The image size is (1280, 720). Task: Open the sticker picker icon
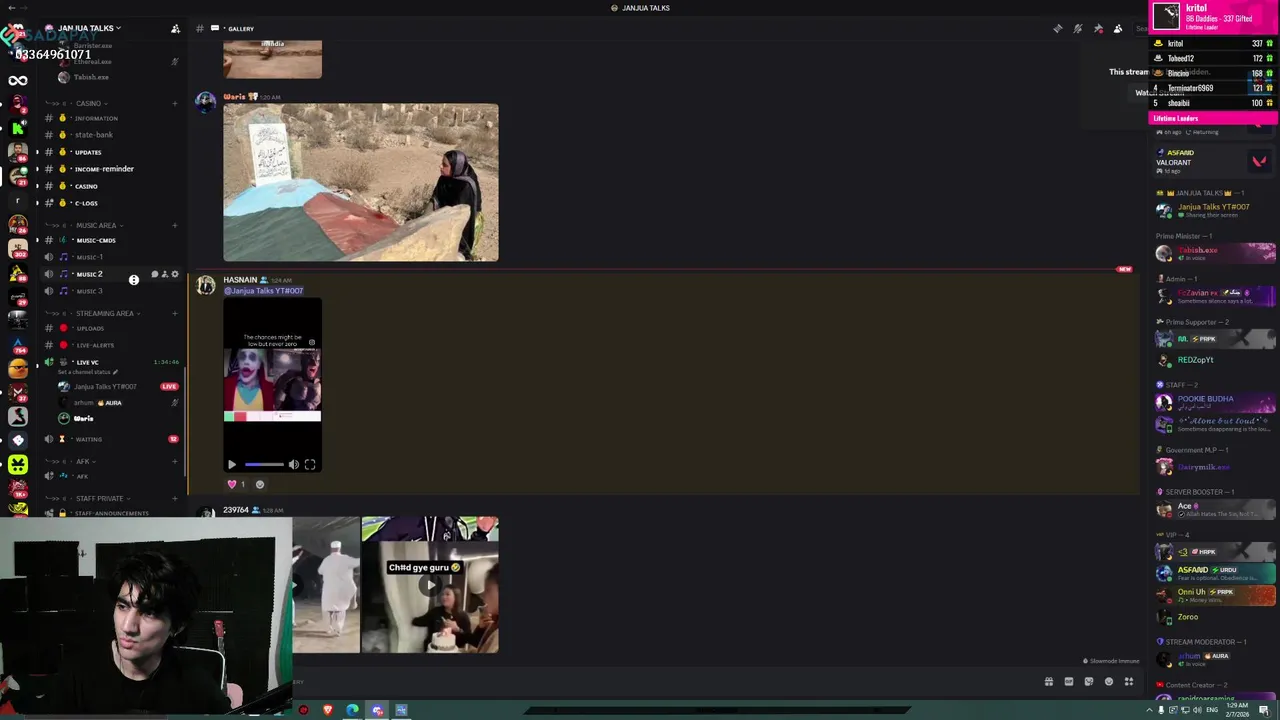click(1089, 682)
